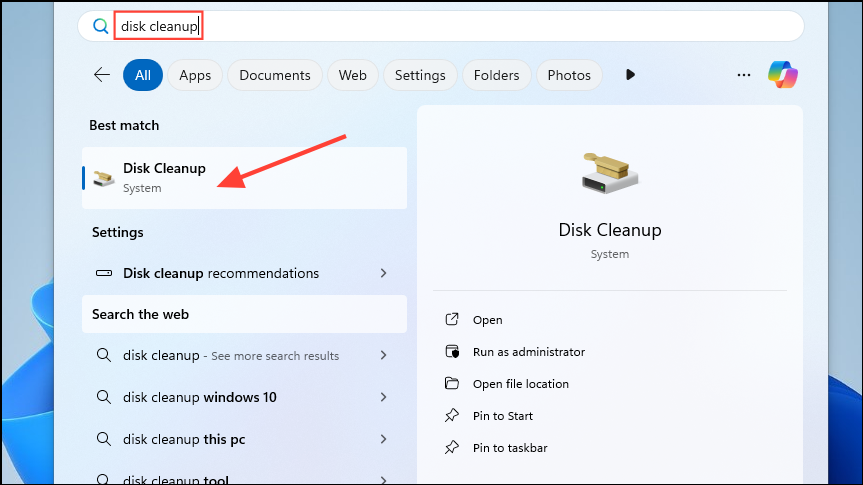The height and width of the screenshot is (485, 863).
Task: Expand Disk cleanup recommendations chevron
Action: pos(384,273)
